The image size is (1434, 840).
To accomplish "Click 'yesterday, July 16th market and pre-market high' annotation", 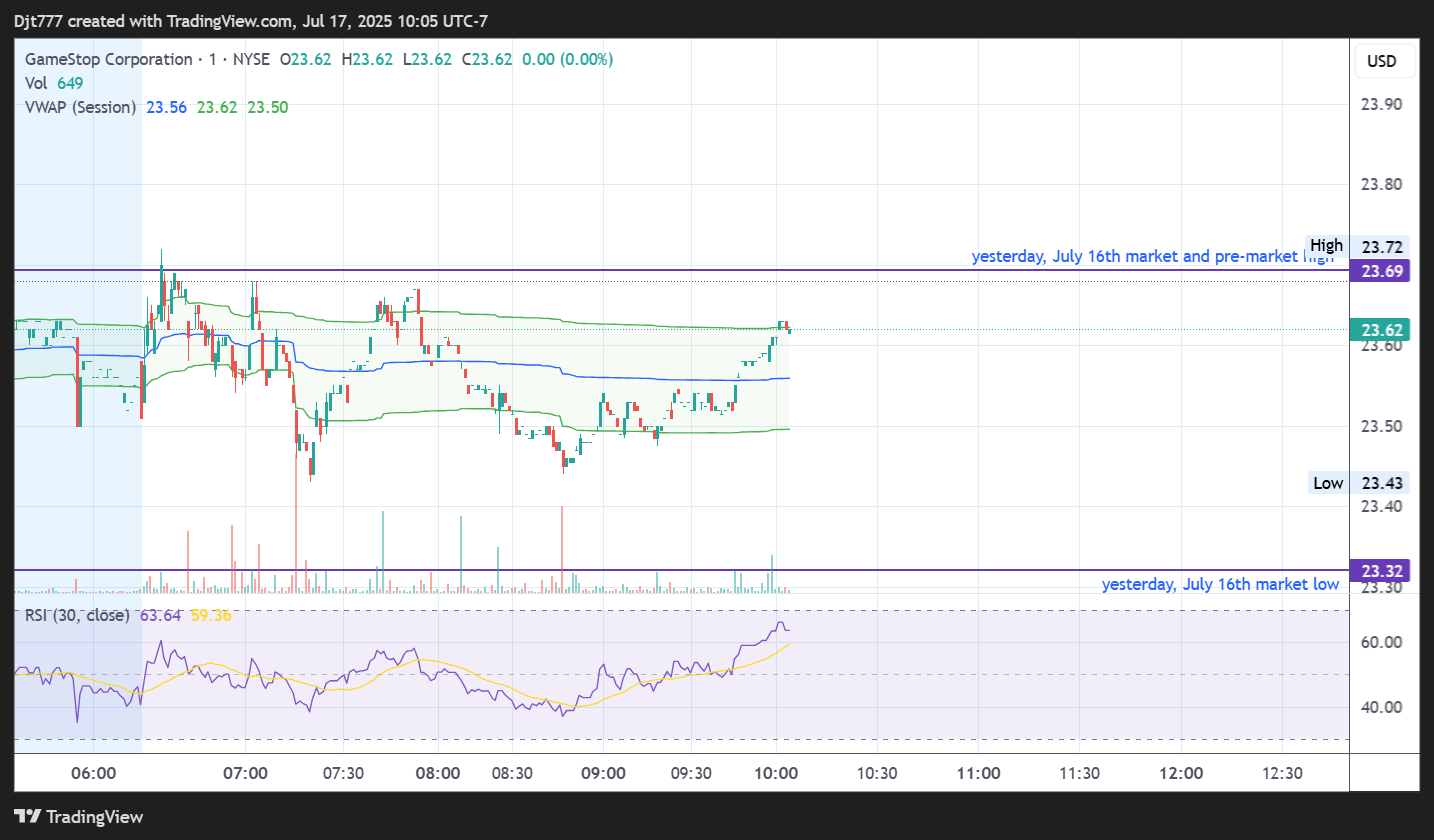I will (x=1153, y=257).
